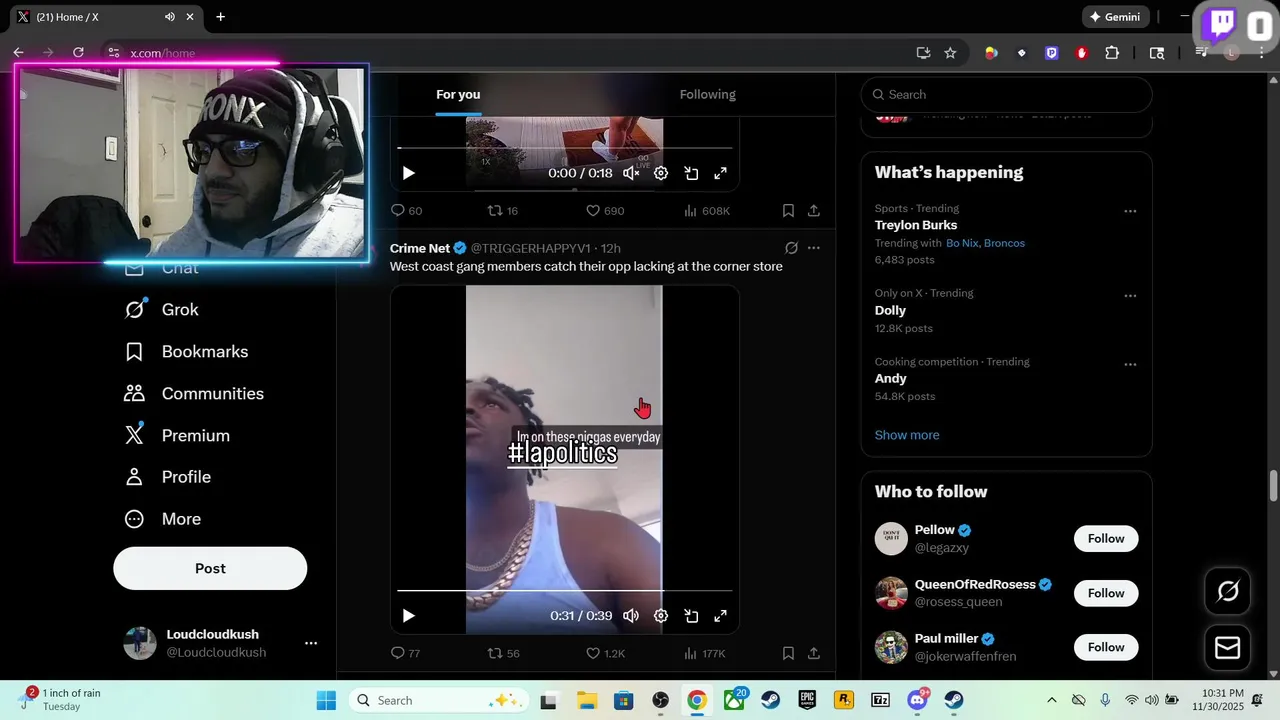The width and height of the screenshot is (1280, 720).
Task: Like the Crime Net post with 1.2K likes
Action: click(605, 653)
